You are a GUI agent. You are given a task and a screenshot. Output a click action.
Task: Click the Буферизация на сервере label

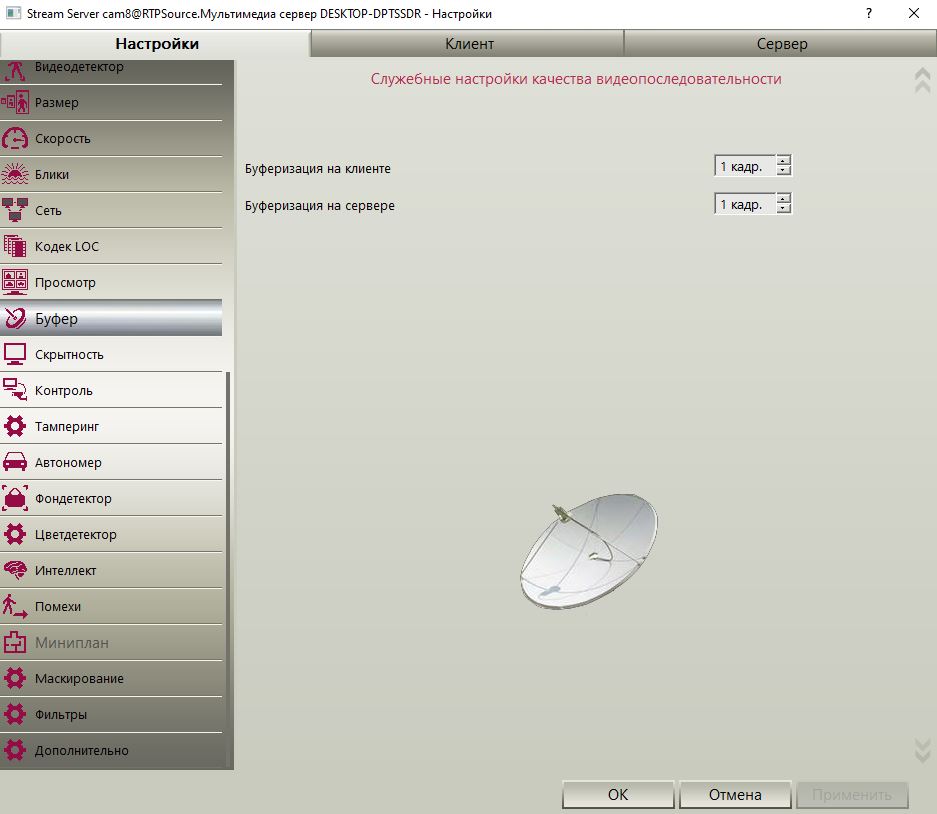coord(320,206)
